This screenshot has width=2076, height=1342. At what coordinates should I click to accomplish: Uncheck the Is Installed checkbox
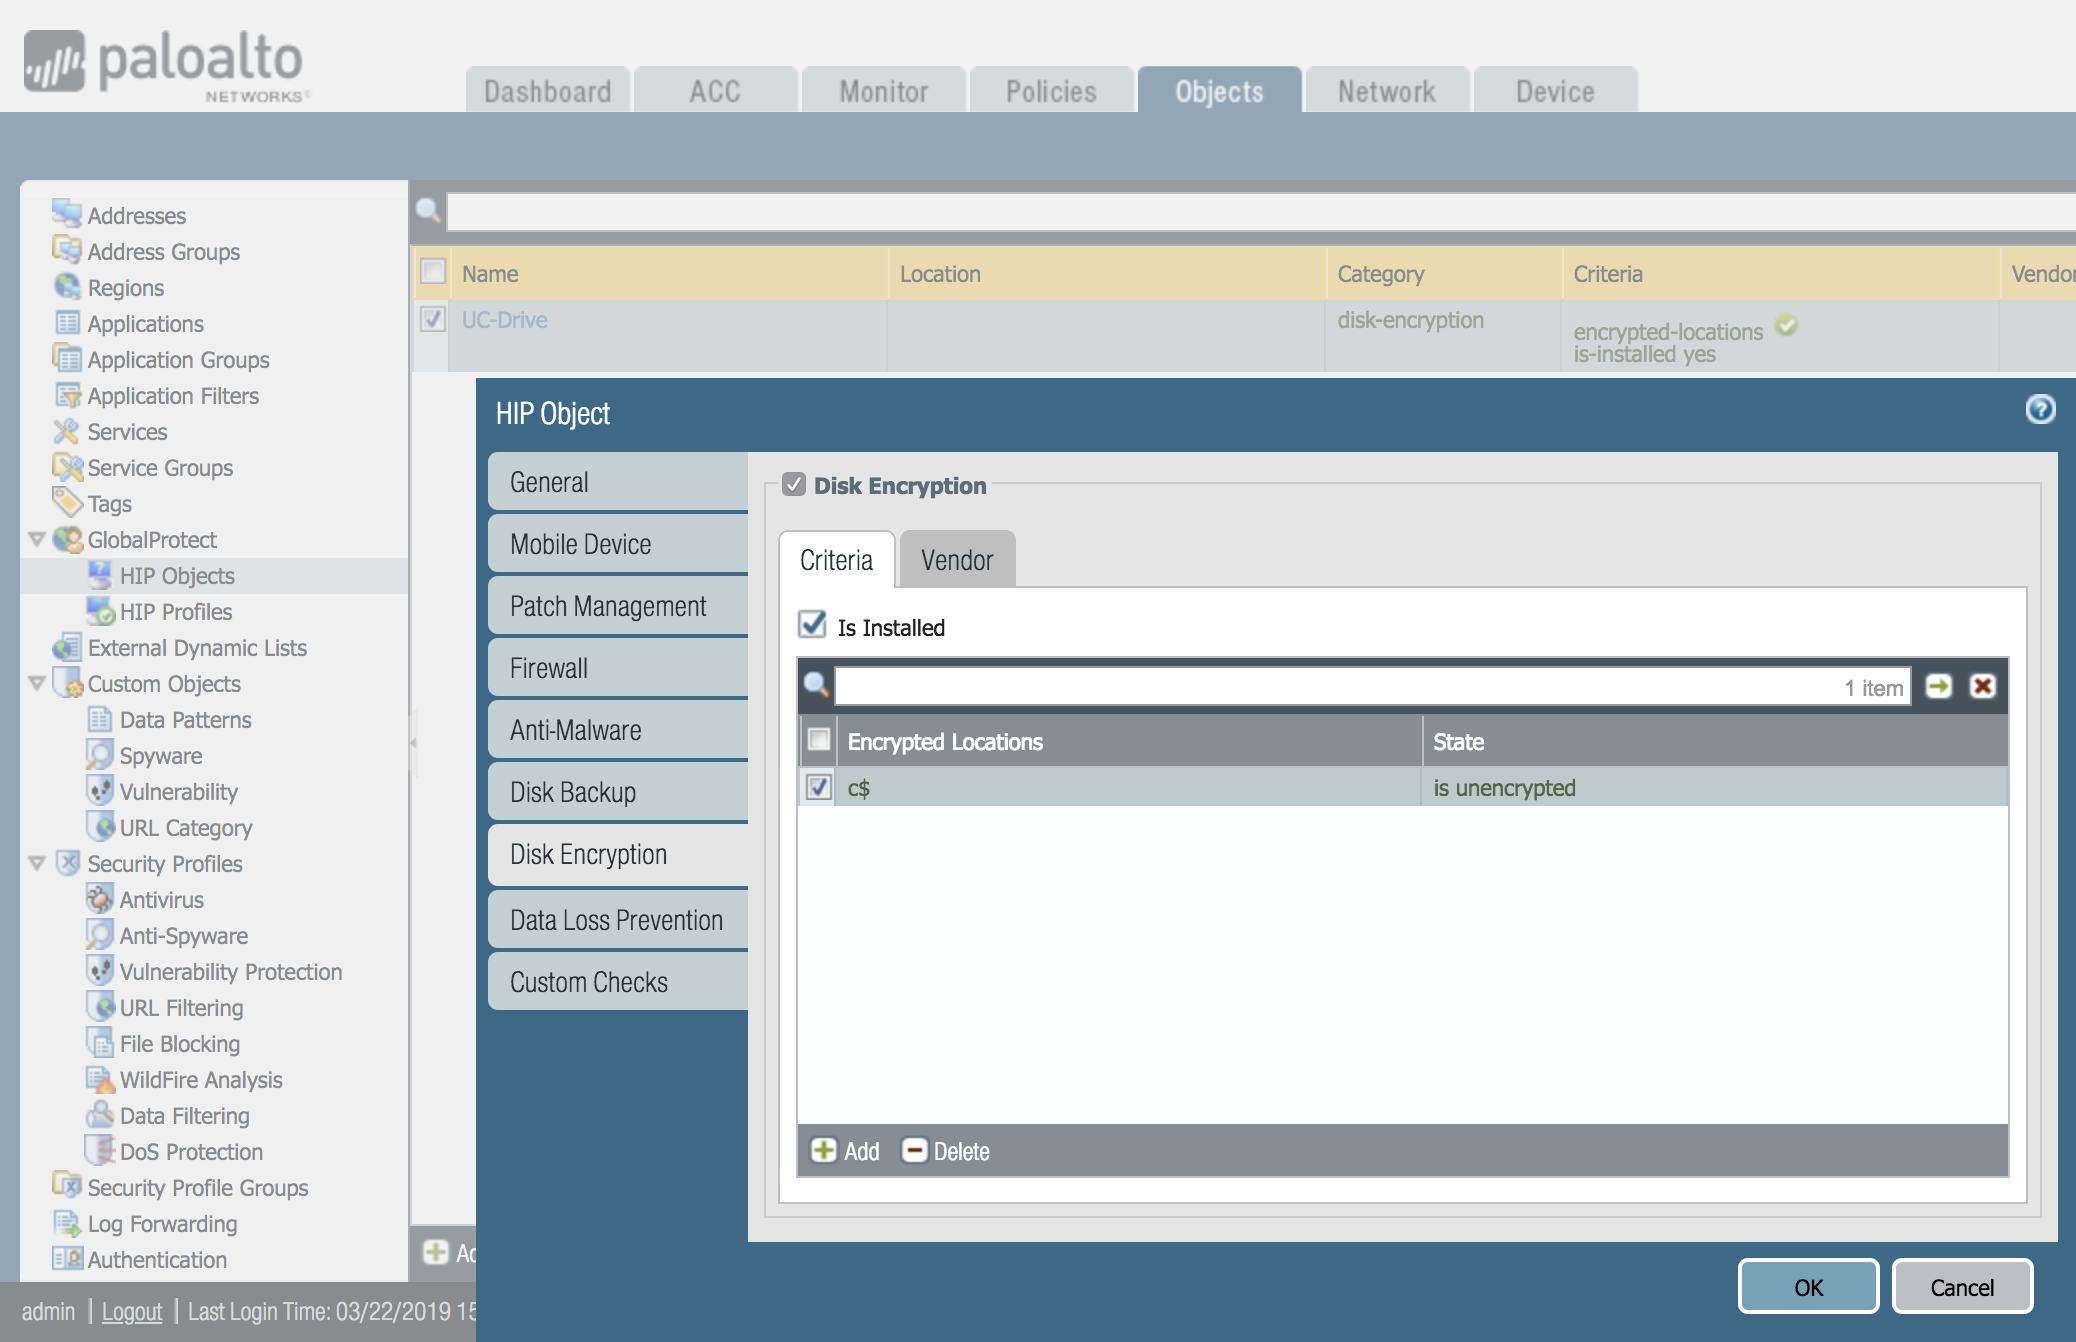(x=812, y=625)
